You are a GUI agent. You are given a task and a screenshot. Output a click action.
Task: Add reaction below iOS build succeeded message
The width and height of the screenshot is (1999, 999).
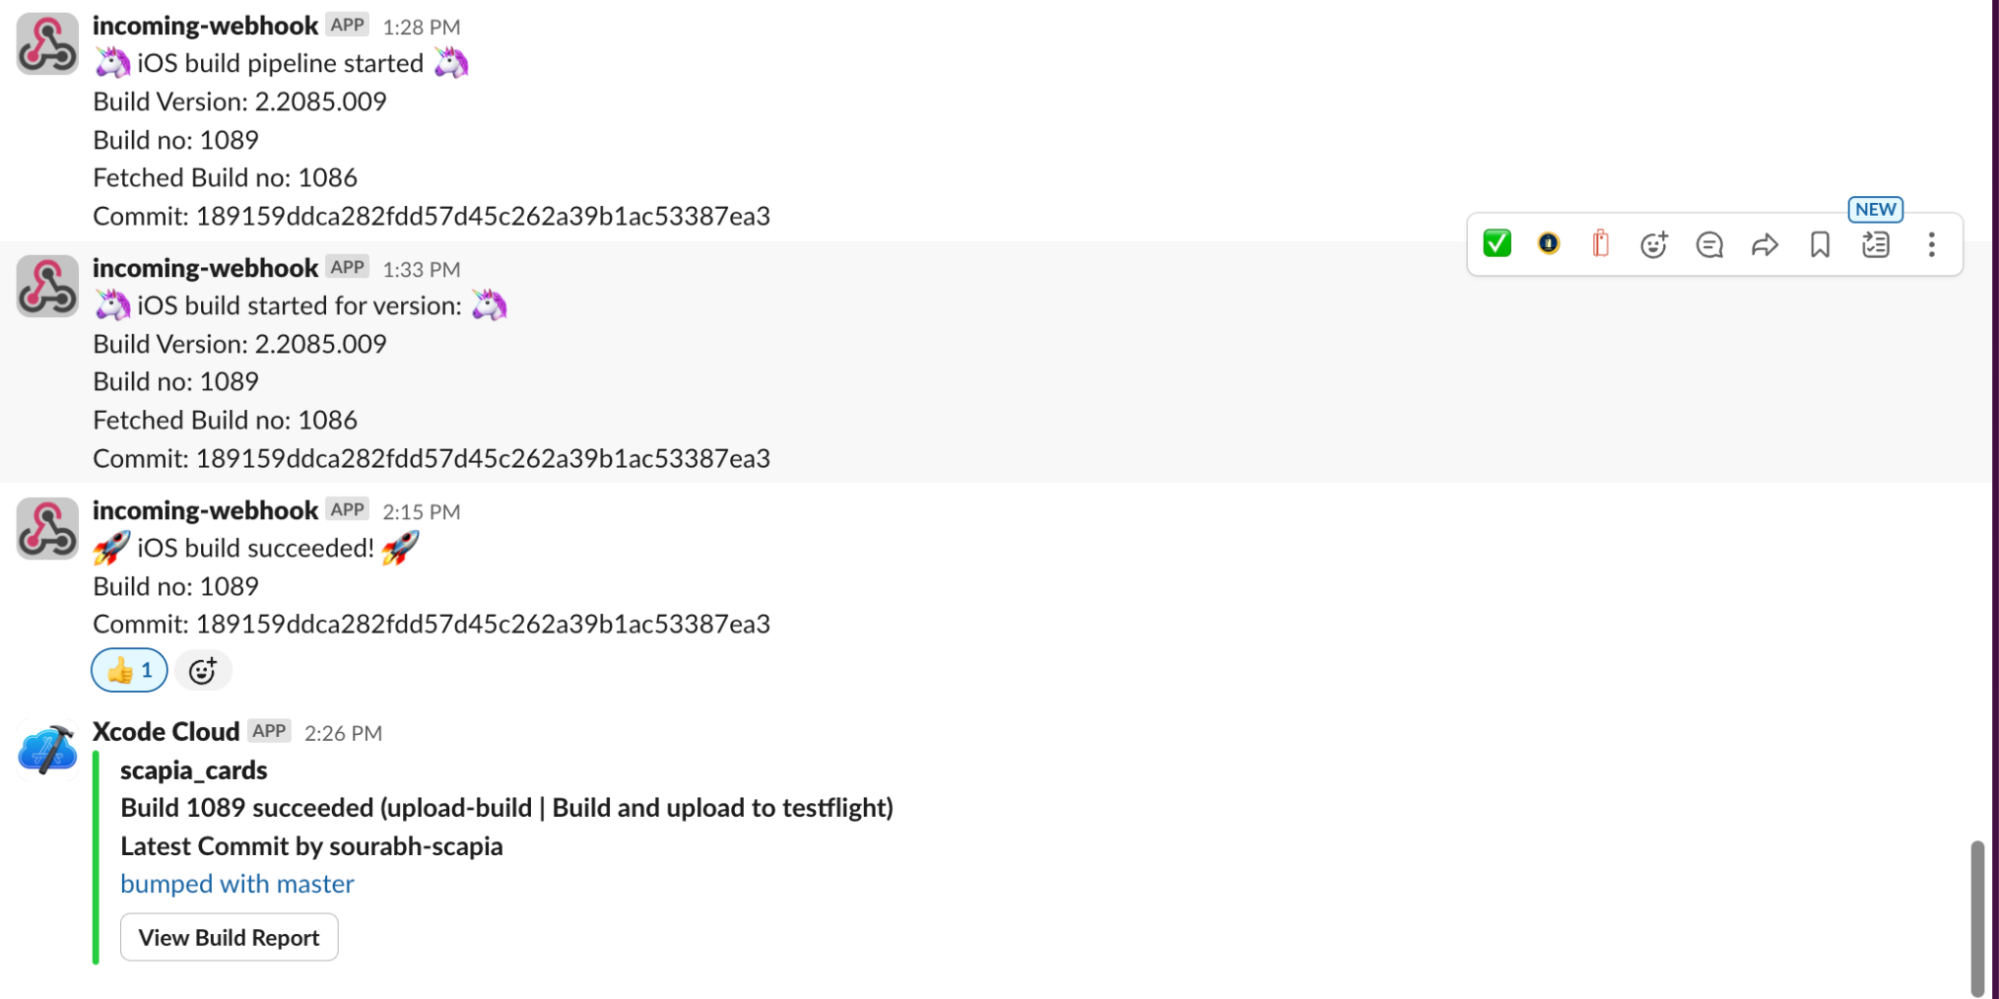pyautogui.click(x=203, y=670)
